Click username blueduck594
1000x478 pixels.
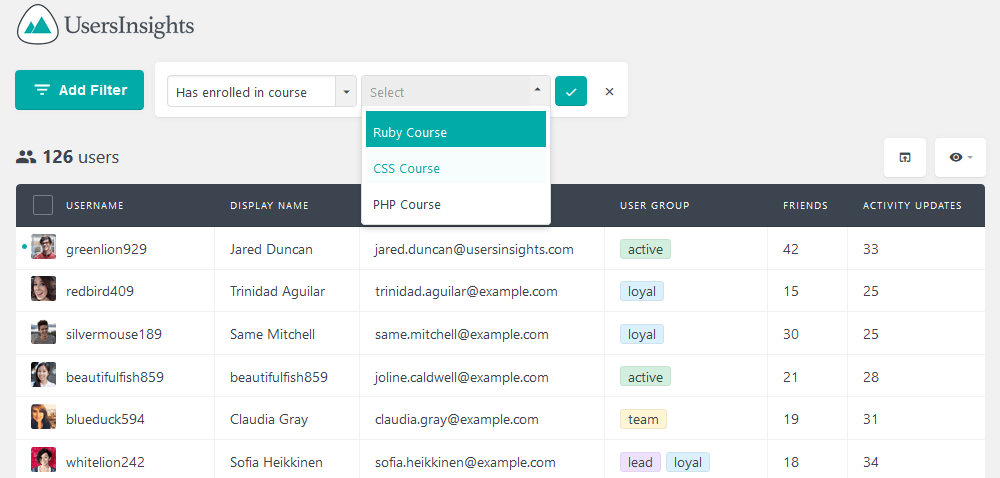coord(105,419)
